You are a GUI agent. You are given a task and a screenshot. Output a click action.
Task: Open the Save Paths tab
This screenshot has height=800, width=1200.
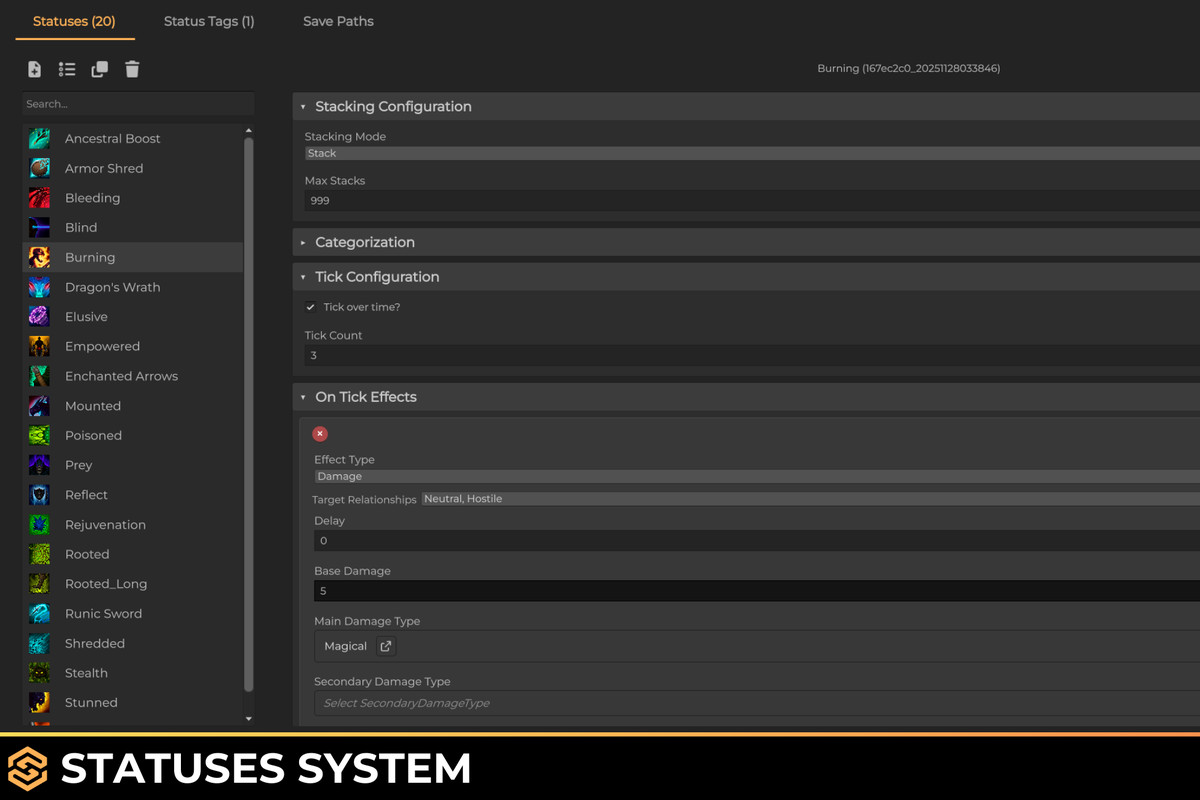tap(337, 21)
